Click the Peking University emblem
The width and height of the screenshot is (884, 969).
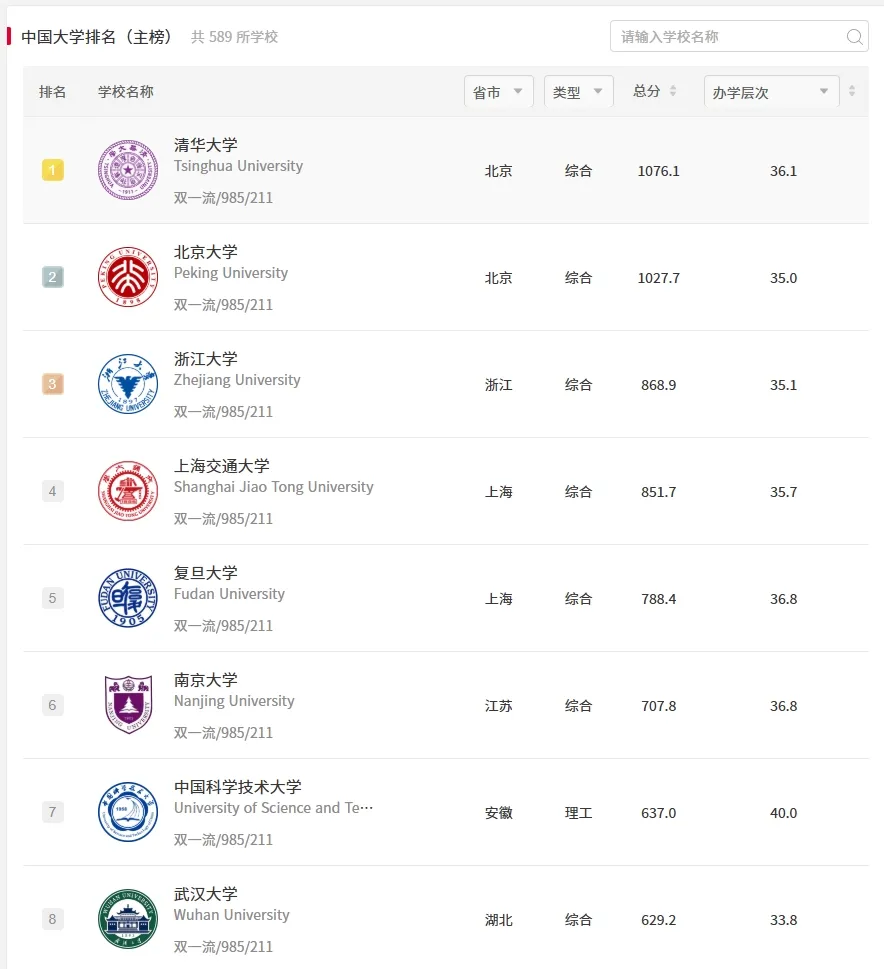click(x=128, y=277)
